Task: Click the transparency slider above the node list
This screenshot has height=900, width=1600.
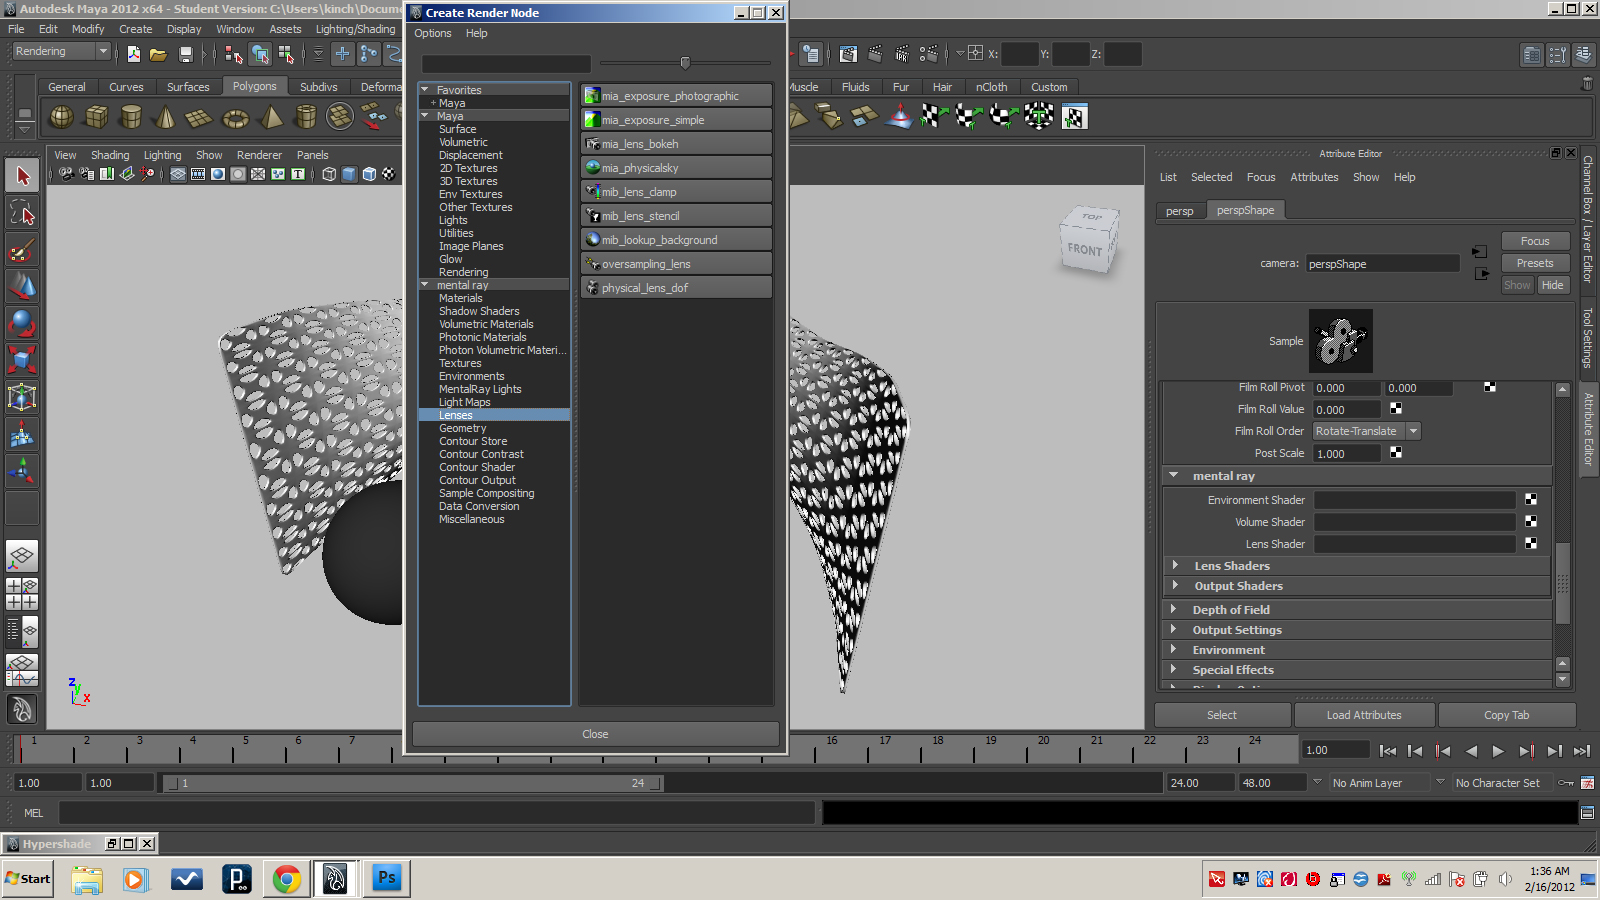Action: [684, 62]
